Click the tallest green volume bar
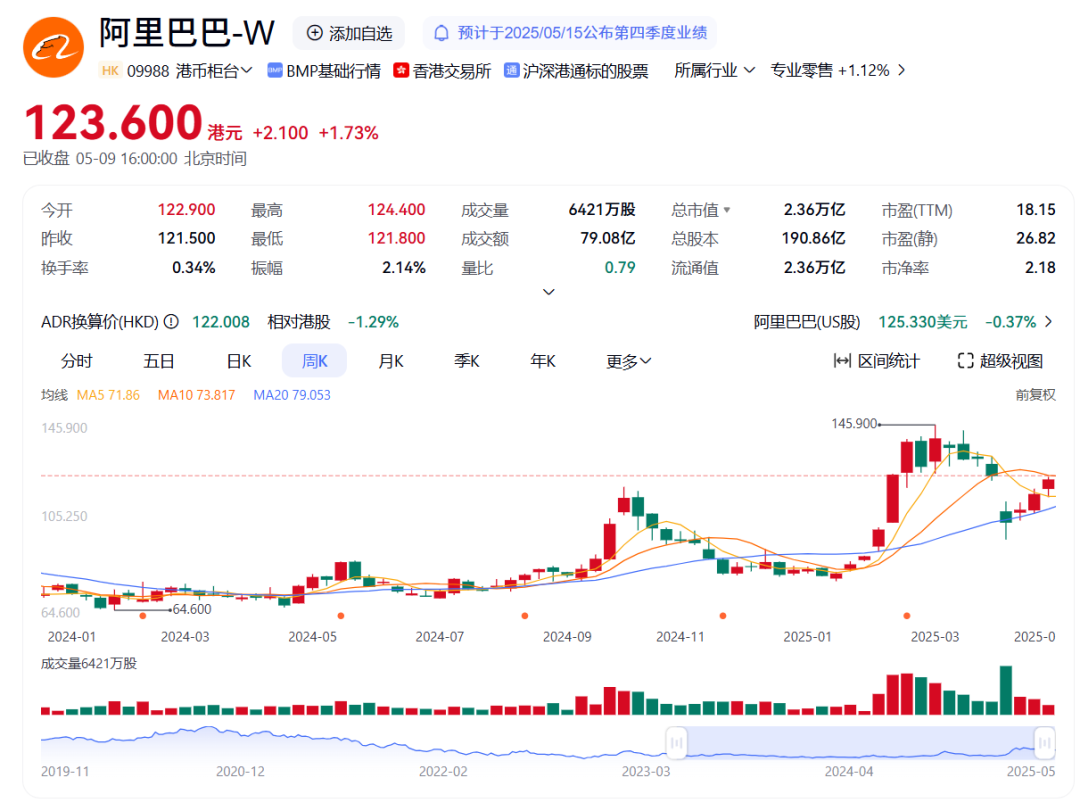This screenshot has height=811, width=1080. pyautogui.click(x=1006, y=690)
